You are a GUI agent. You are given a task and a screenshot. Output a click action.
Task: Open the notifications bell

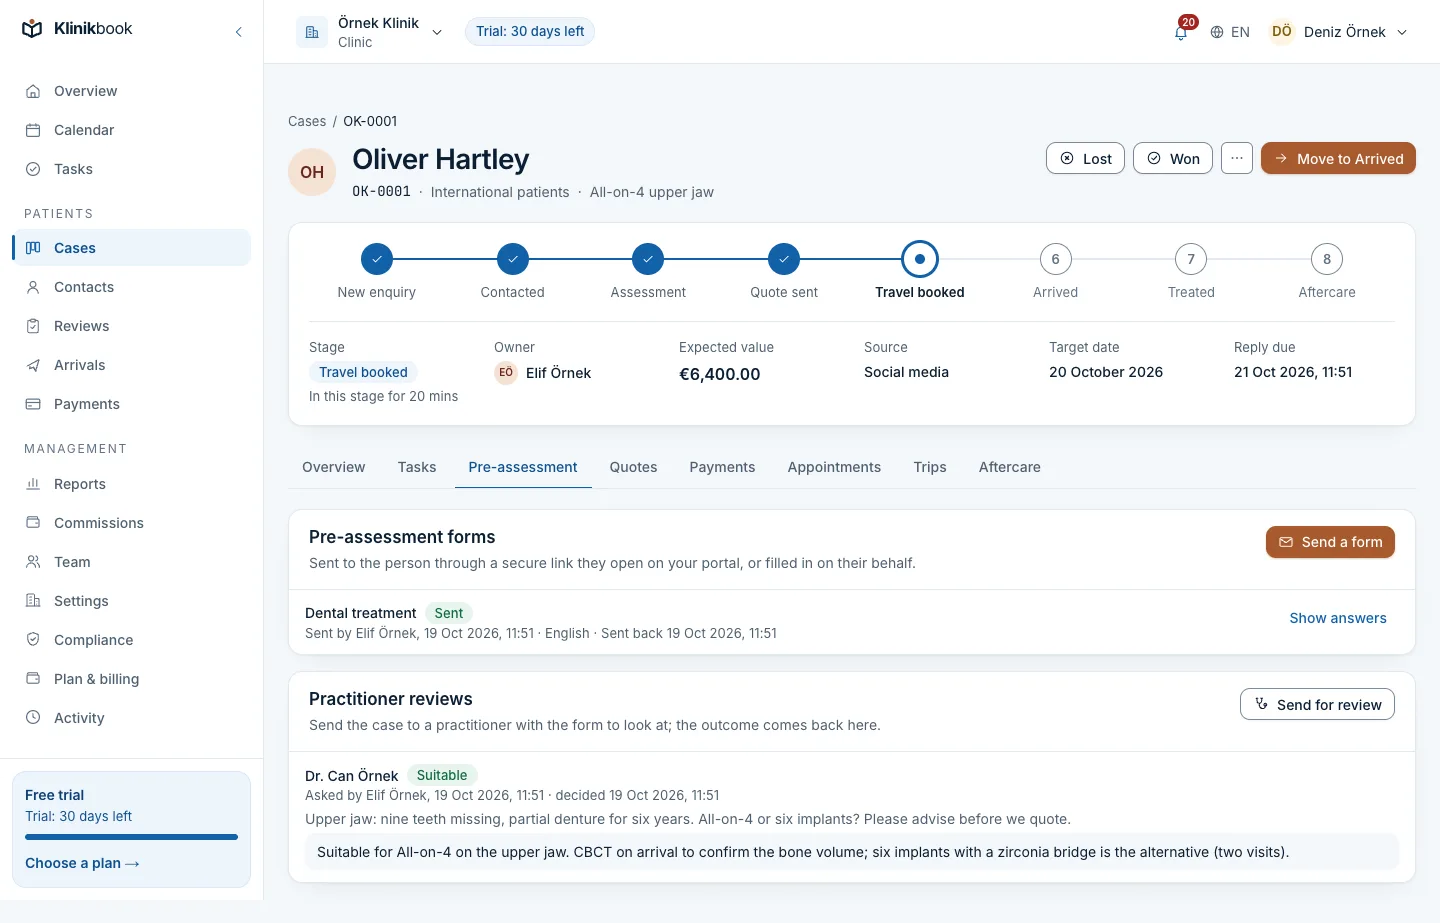(x=1181, y=32)
